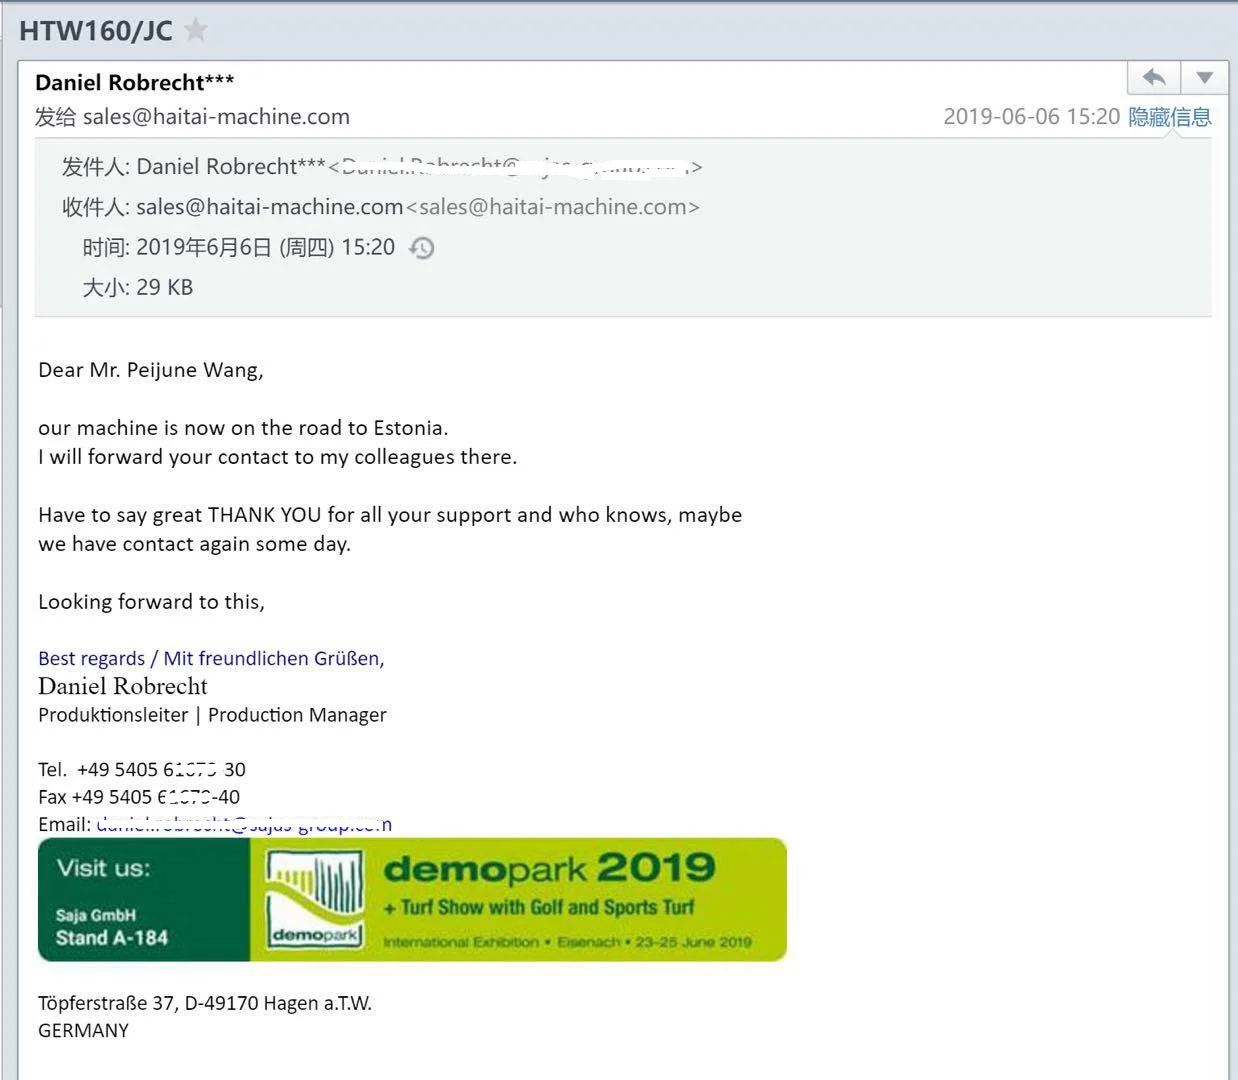Click bold sender name Daniel Robrecht*** at top

pyautogui.click(x=134, y=82)
